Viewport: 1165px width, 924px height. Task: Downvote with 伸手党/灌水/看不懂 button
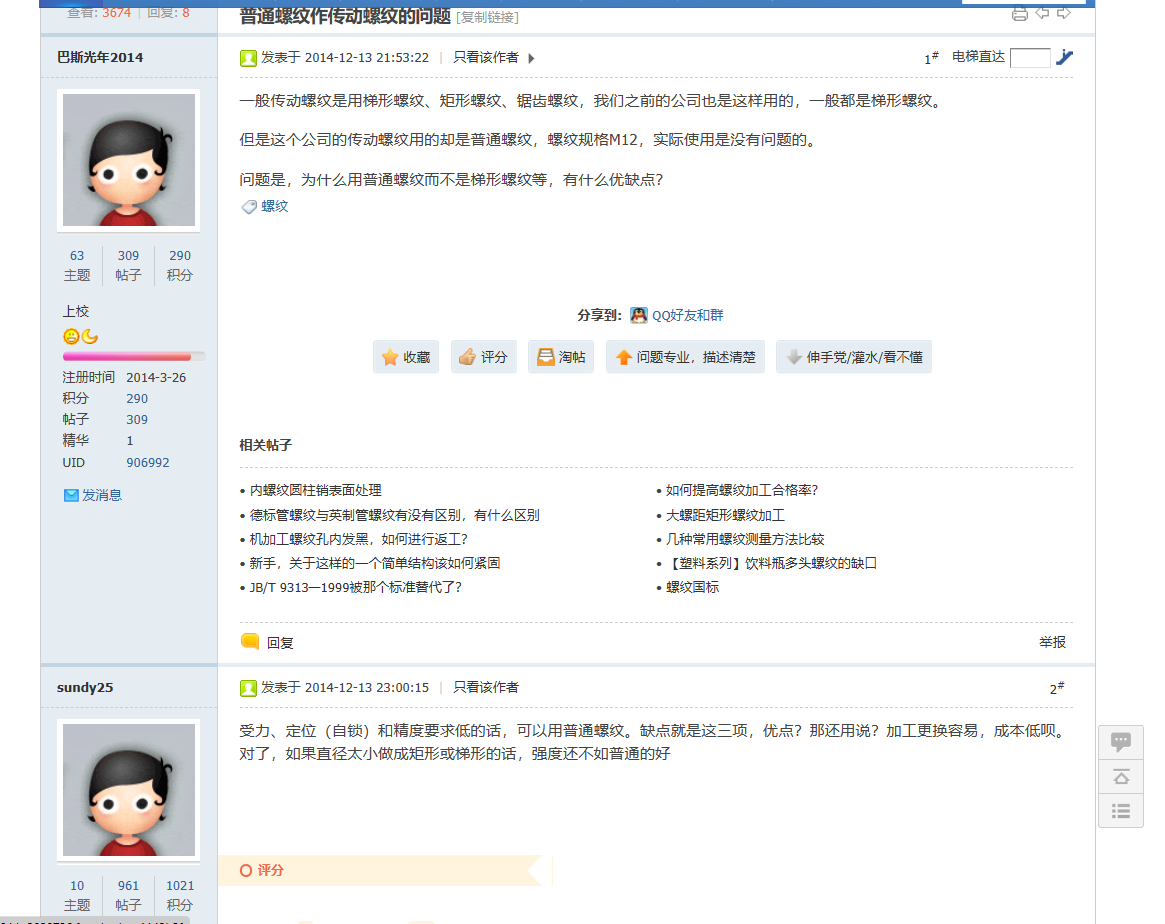pyautogui.click(x=853, y=357)
